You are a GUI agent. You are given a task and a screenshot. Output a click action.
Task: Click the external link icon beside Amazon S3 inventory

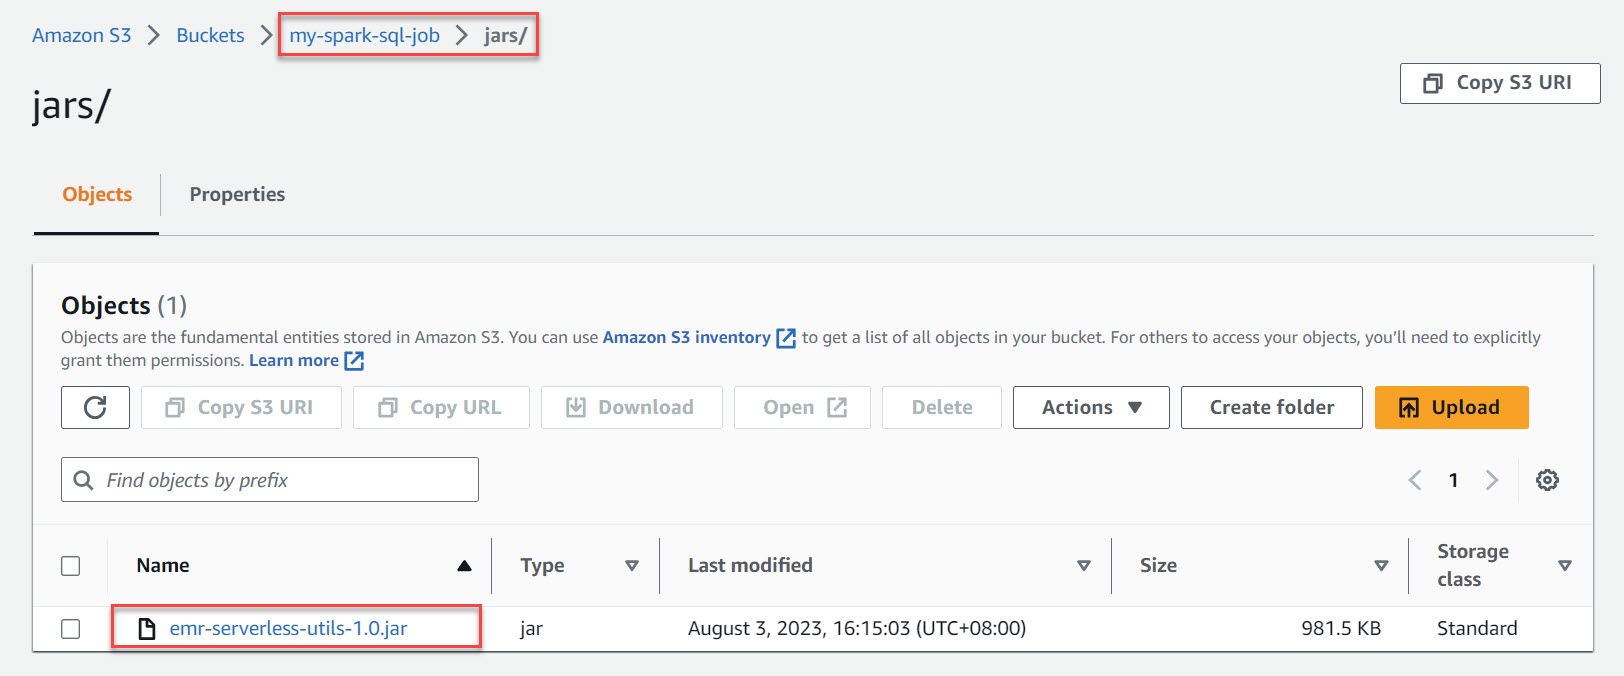pos(786,338)
